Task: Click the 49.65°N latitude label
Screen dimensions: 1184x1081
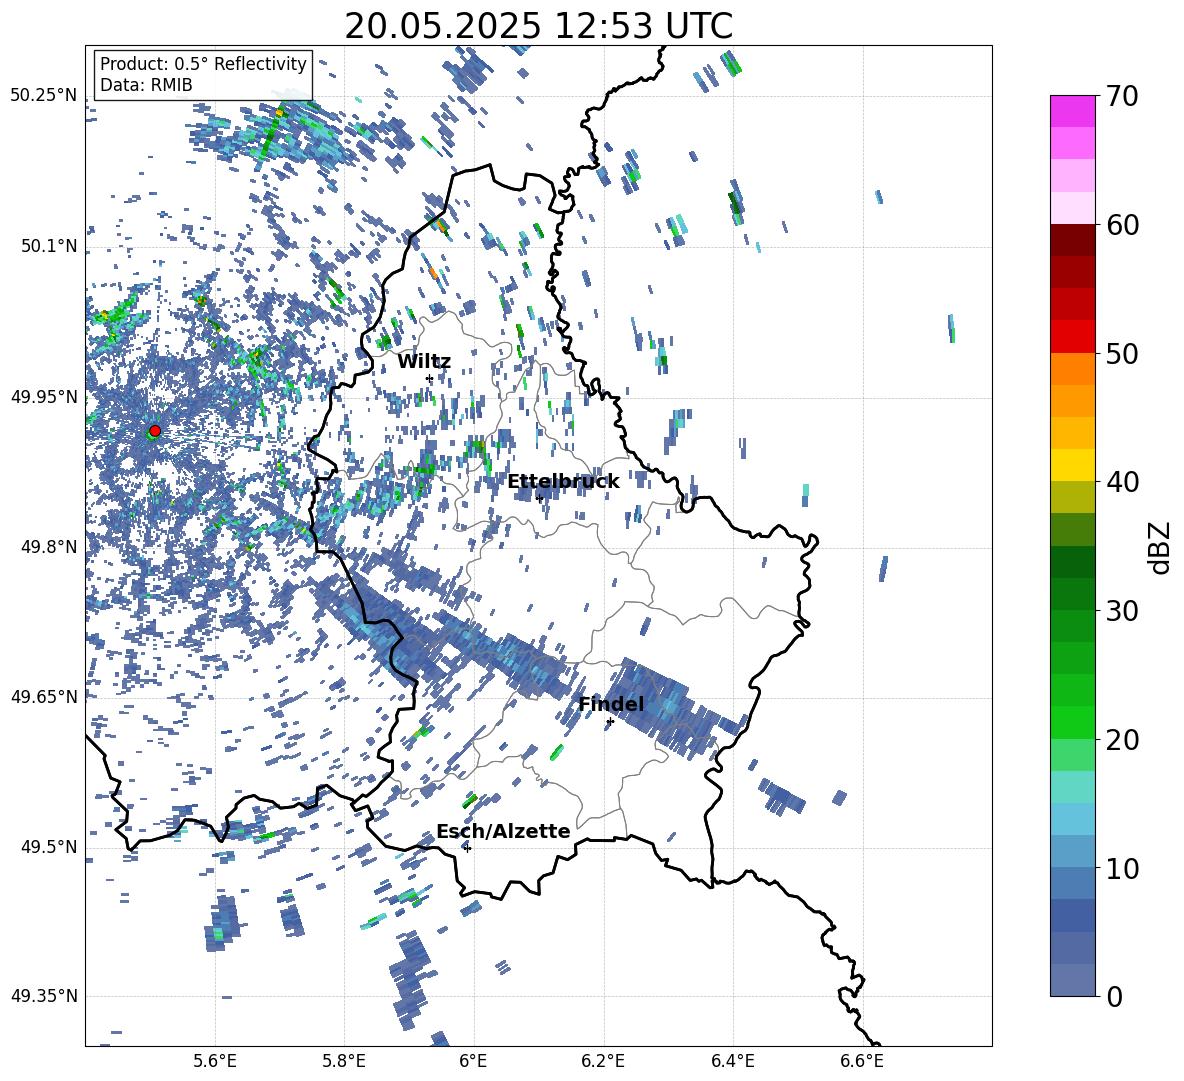Action: pyautogui.click(x=44, y=696)
